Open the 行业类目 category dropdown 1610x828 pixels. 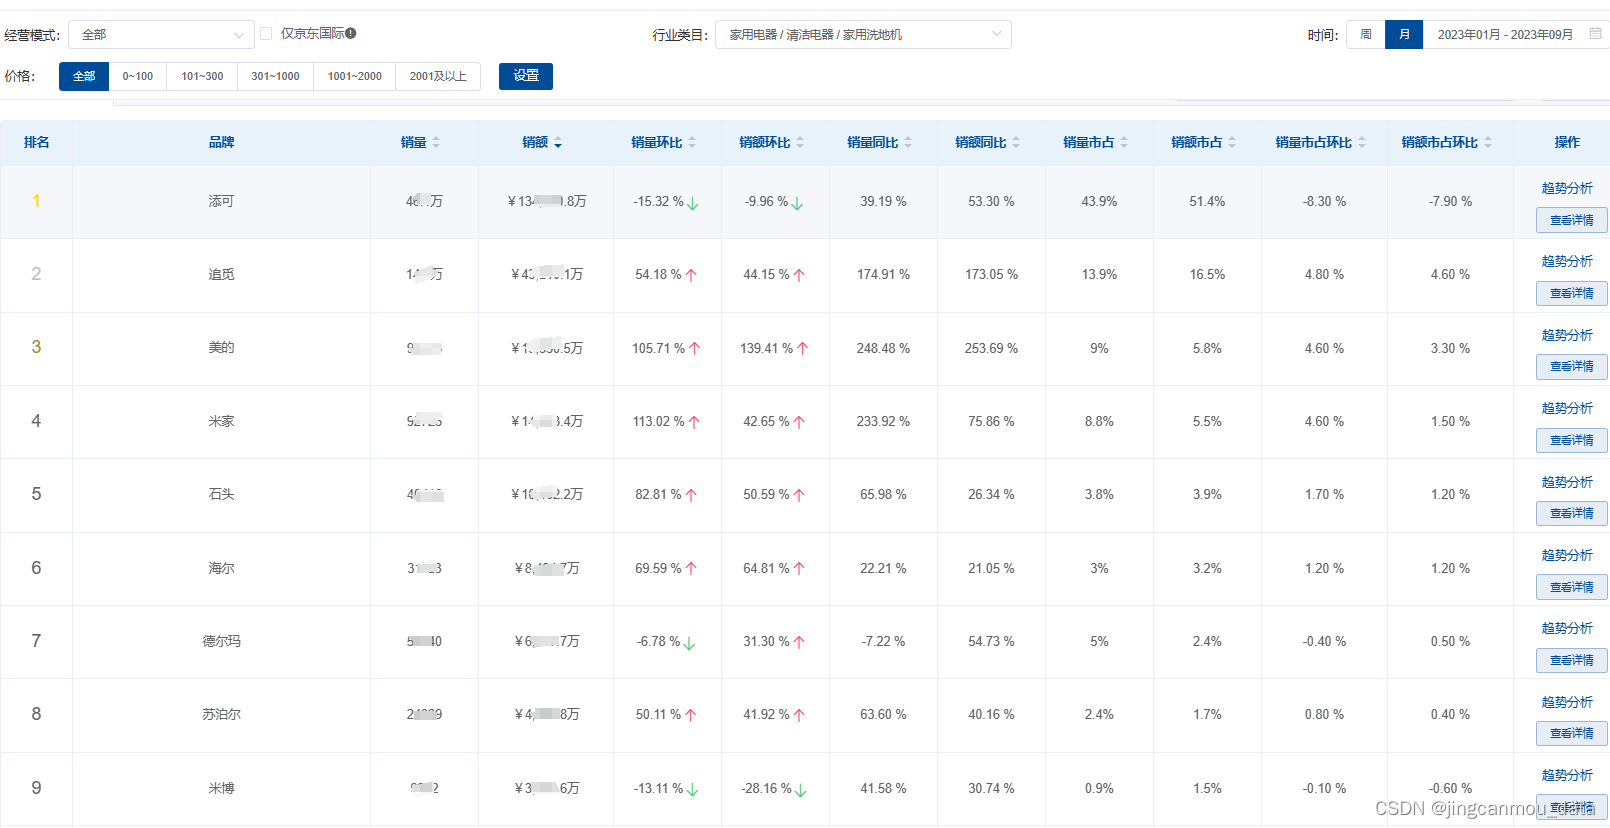(x=863, y=35)
